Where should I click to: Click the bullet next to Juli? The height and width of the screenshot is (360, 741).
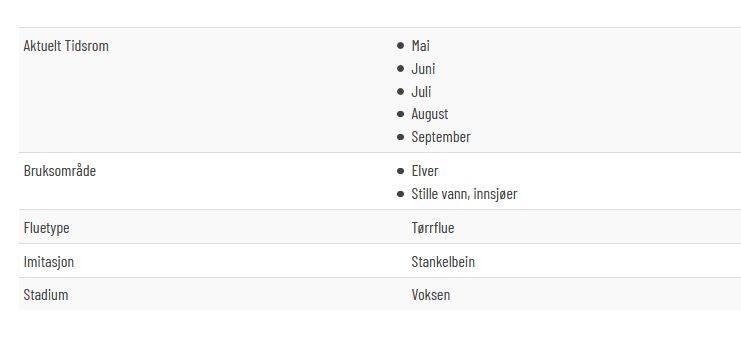click(401, 92)
